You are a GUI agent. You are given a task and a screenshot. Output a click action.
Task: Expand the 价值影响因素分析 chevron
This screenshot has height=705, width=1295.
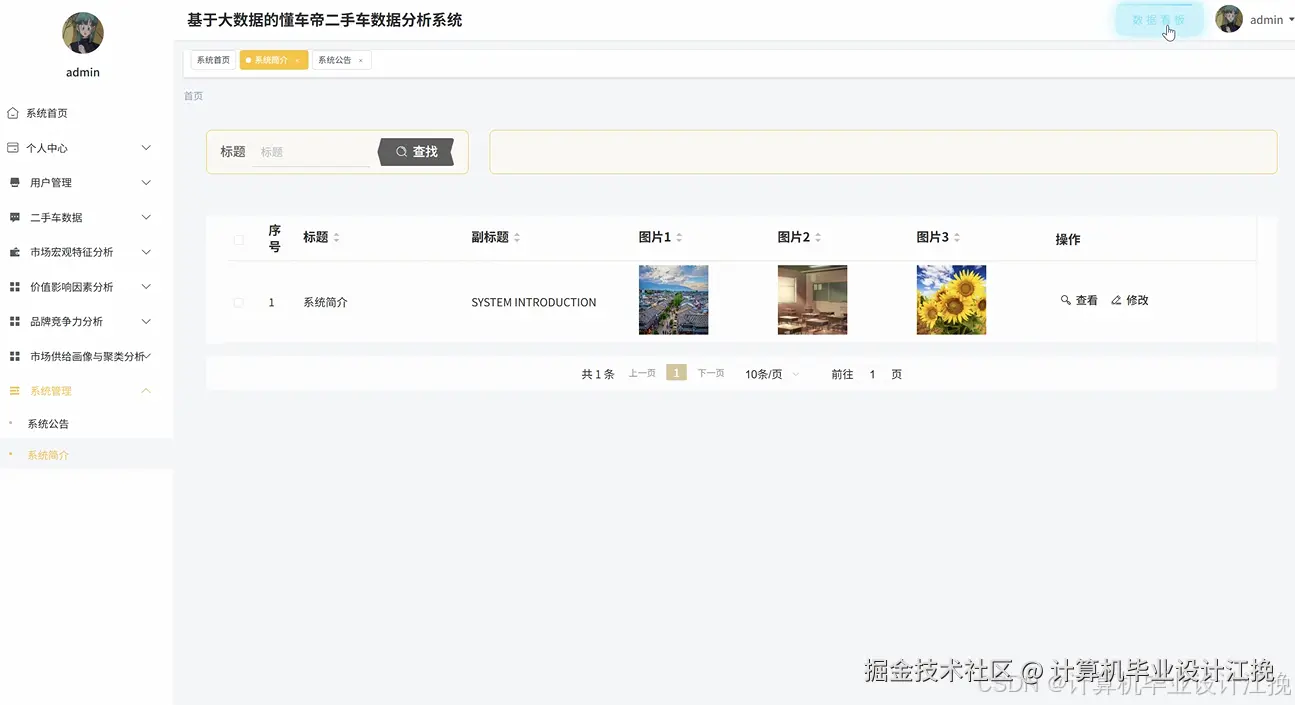point(146,287)
